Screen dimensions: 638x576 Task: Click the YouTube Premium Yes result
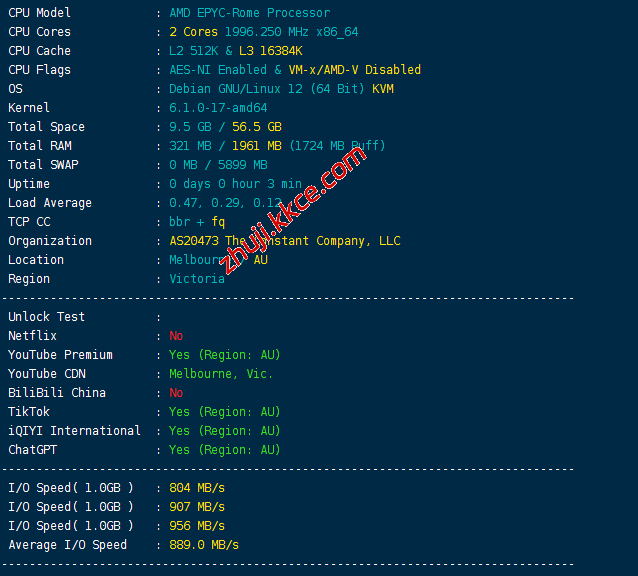pyautogui.click(x=224, y=355)
